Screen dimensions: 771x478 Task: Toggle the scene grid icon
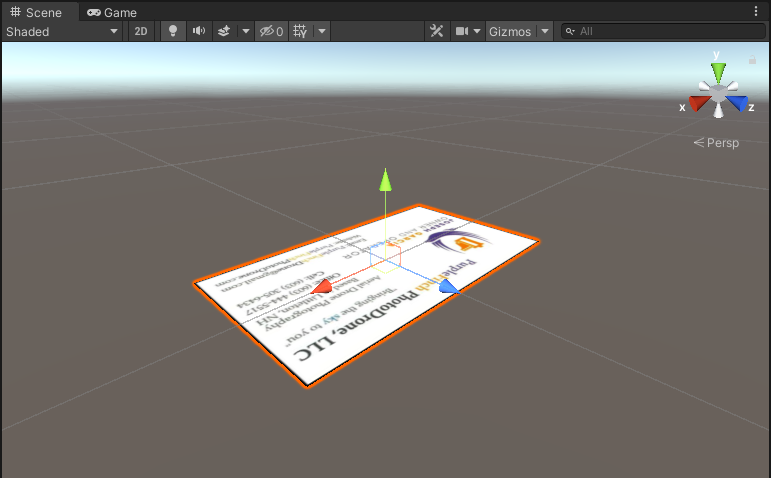click(300, 31)
